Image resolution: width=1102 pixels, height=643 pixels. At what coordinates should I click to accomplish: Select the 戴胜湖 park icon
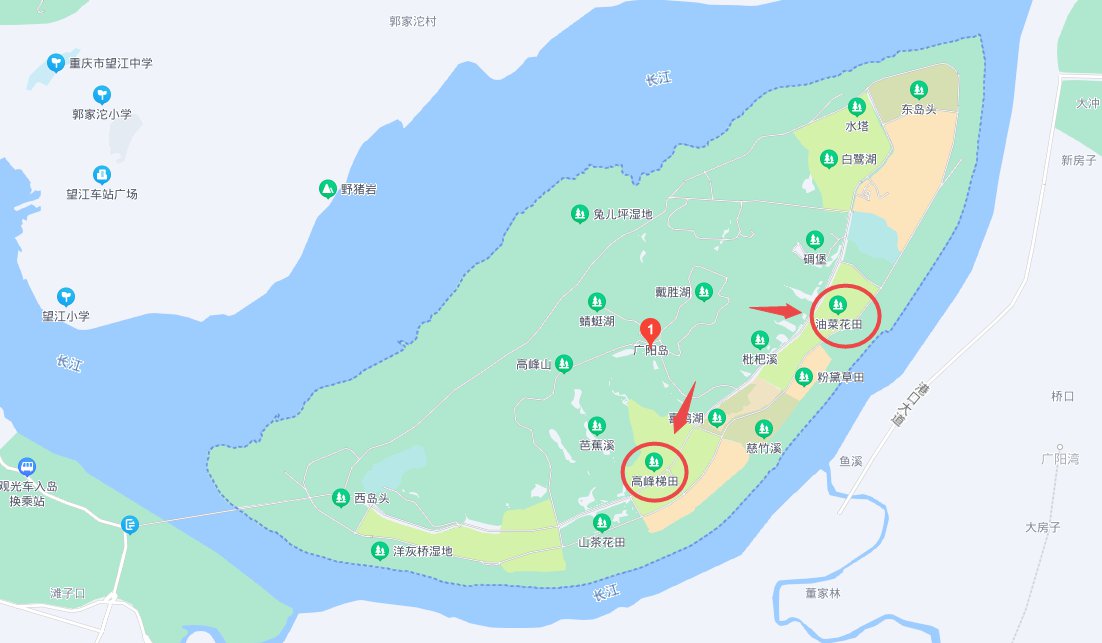coord(704,292)
